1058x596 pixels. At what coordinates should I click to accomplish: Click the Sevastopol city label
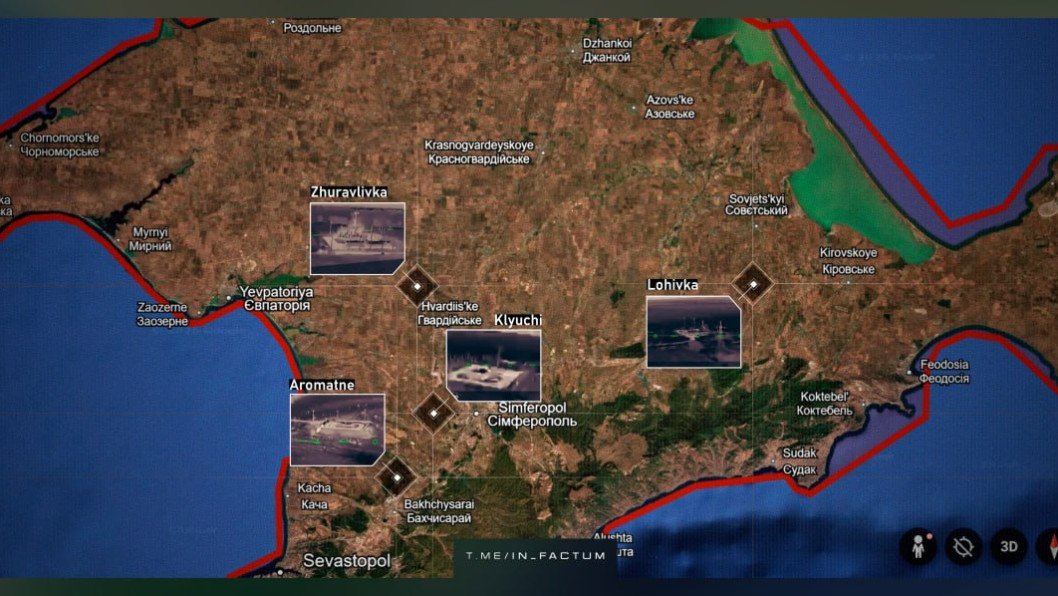click(347, 560)
